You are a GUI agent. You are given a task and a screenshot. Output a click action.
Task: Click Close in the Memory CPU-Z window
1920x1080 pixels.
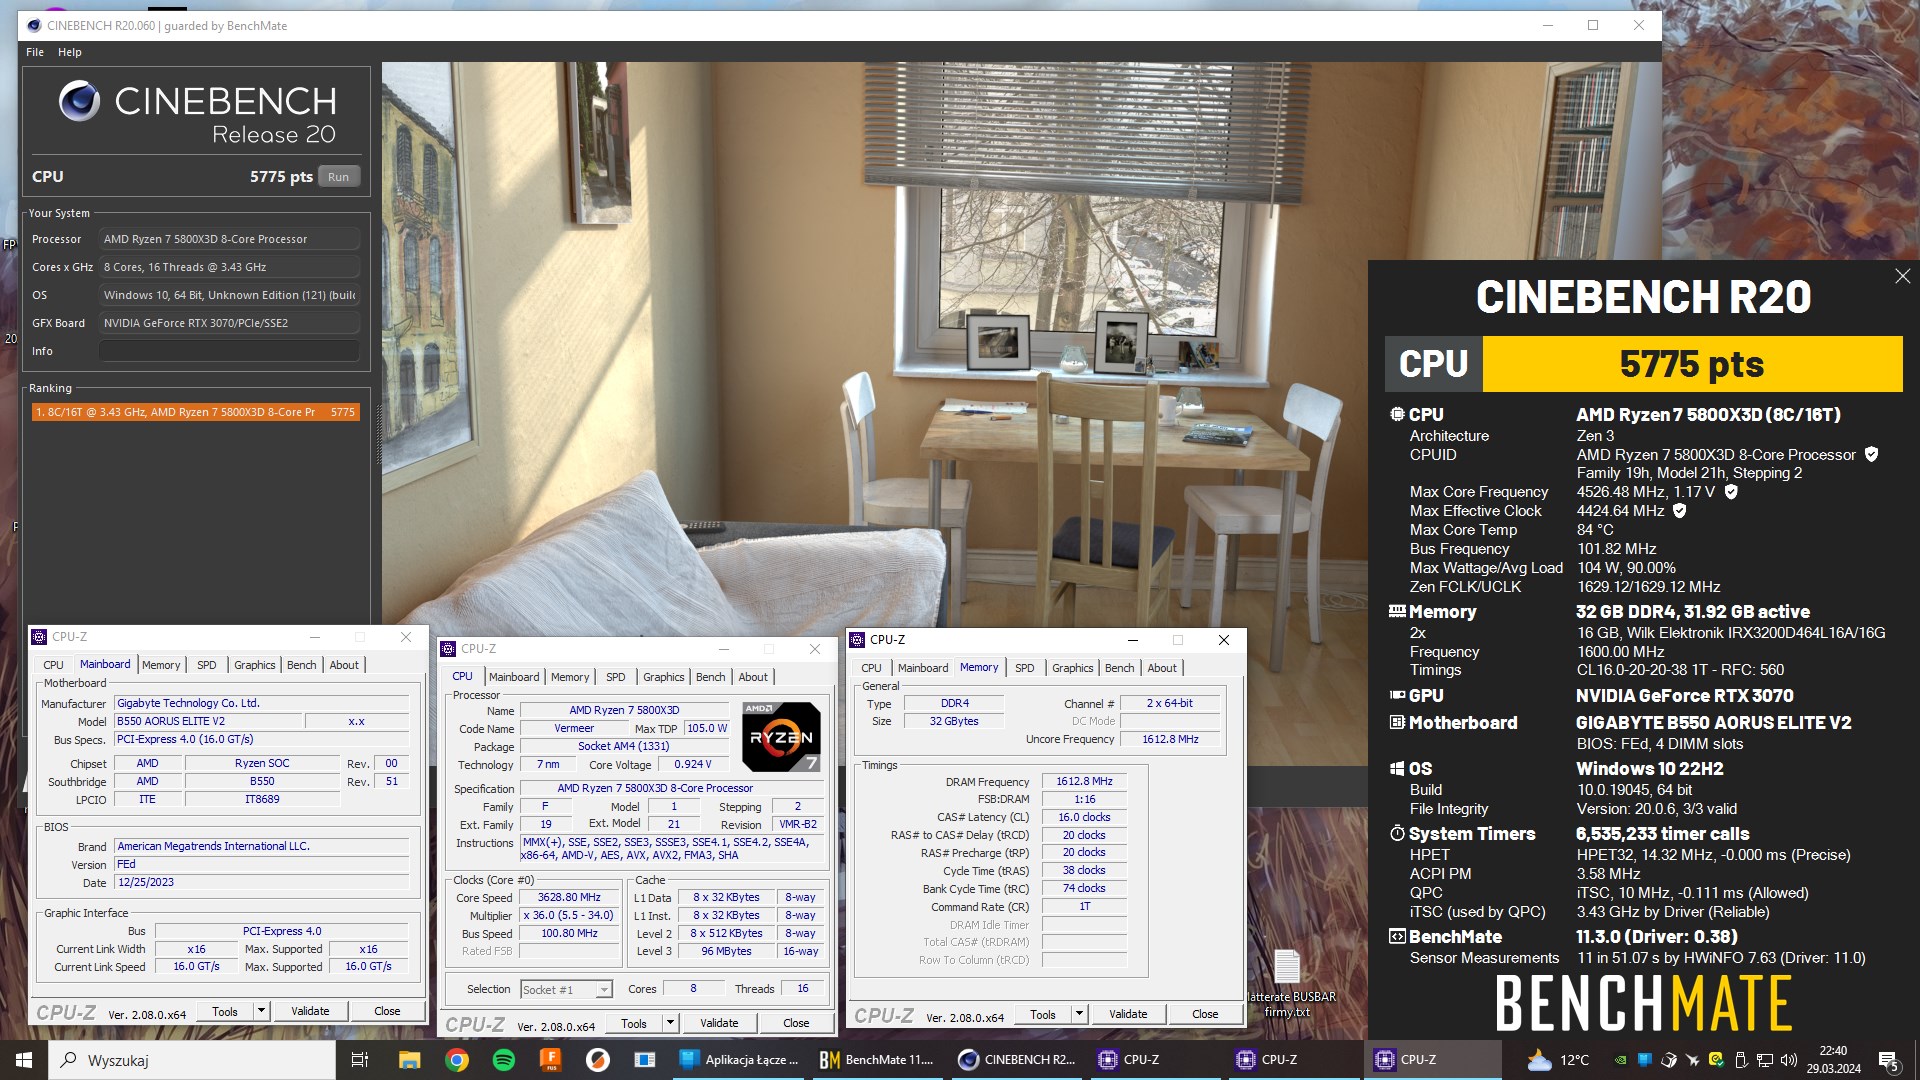1205,1014
